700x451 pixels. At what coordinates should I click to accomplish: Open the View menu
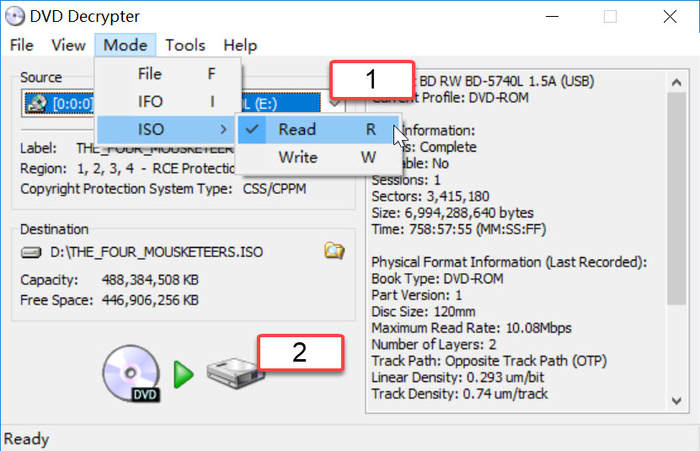click(x=68, y=45)
